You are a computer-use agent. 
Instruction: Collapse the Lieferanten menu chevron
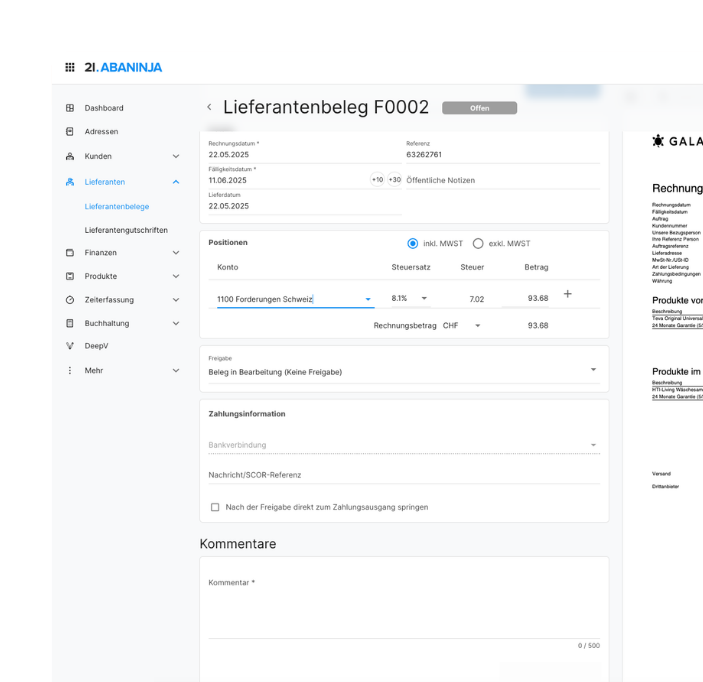pyautogui.click(x=176, y=182)
